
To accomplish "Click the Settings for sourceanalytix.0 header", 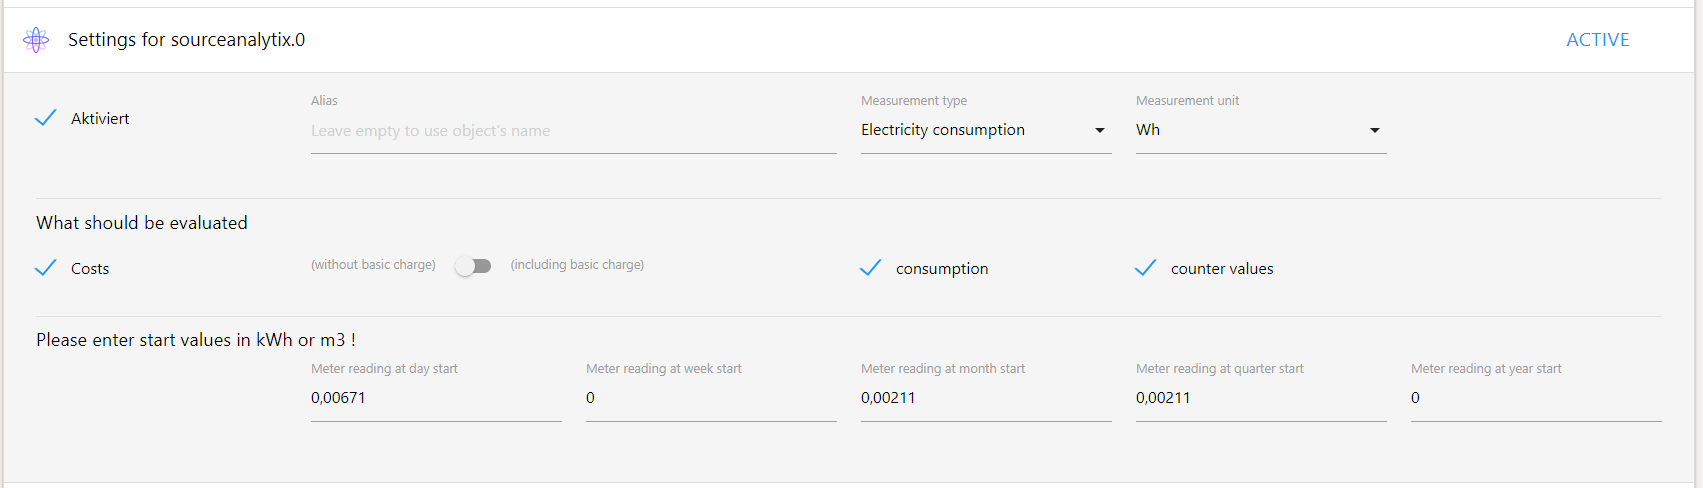I will click(187, 40).
